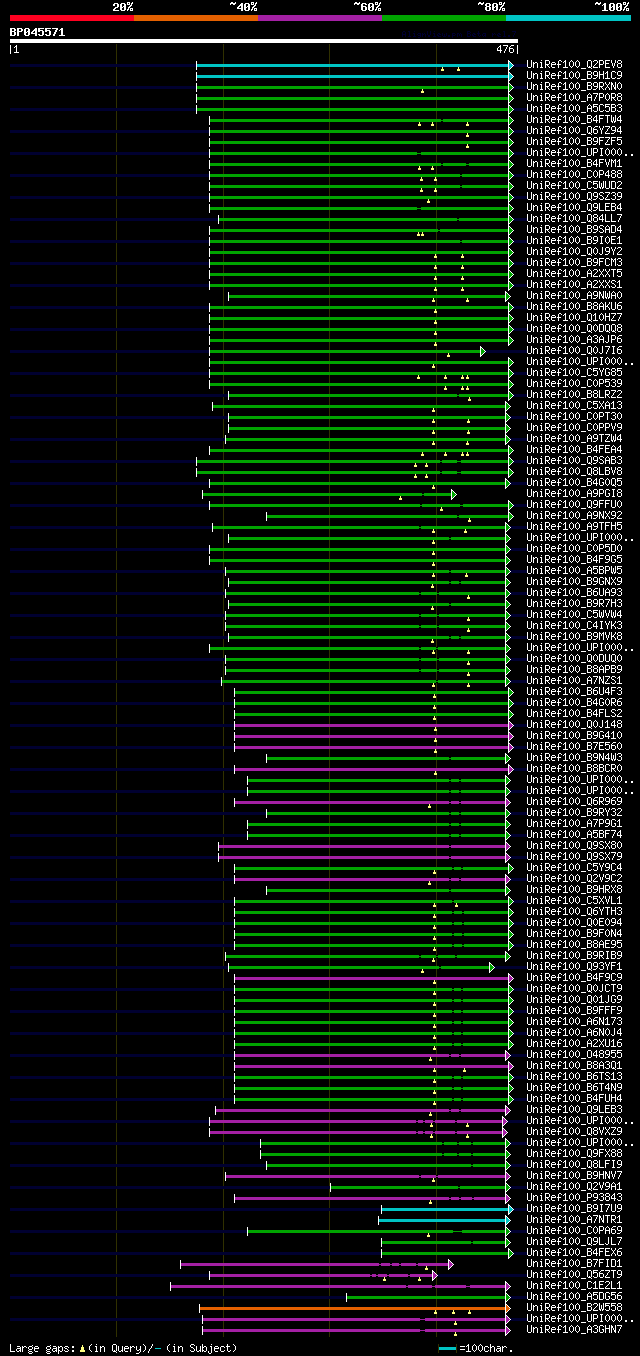Select the UniRef100_Q9FFU0 label
640x1356 pixels.
click(x=574, y=504)
